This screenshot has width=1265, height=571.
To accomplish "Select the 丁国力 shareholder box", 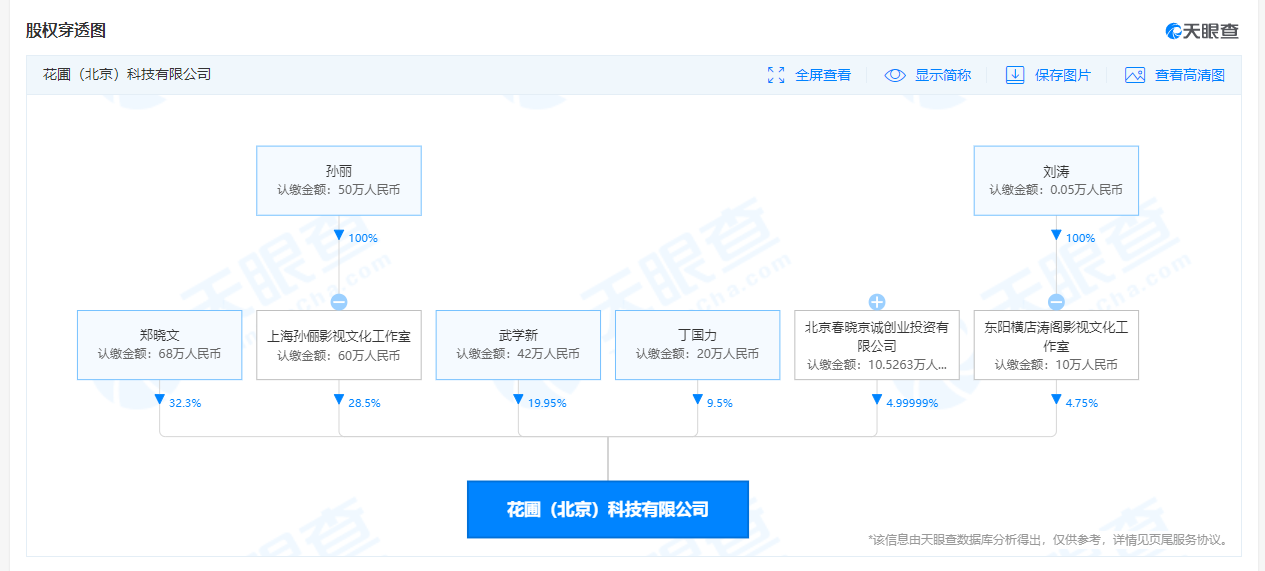I will [x=697, y=345].
